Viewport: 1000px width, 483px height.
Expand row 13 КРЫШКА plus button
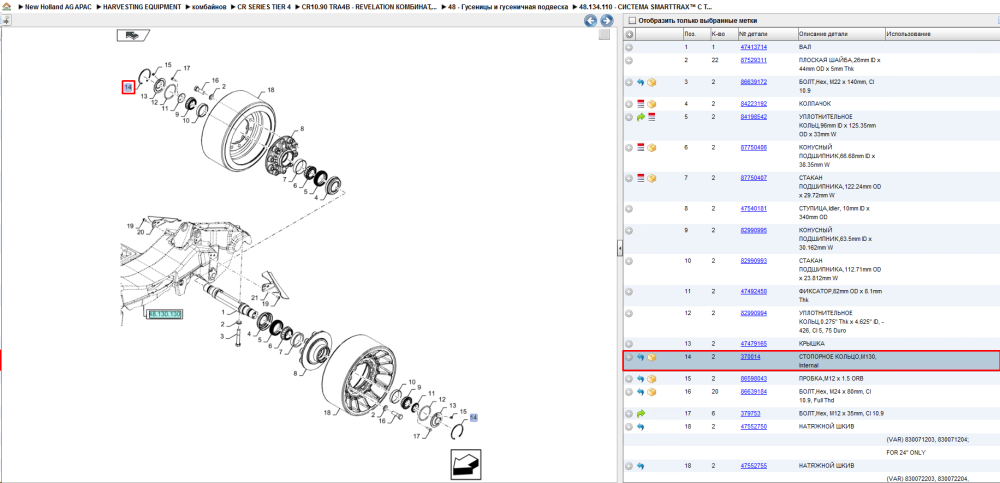coord(629,344)
